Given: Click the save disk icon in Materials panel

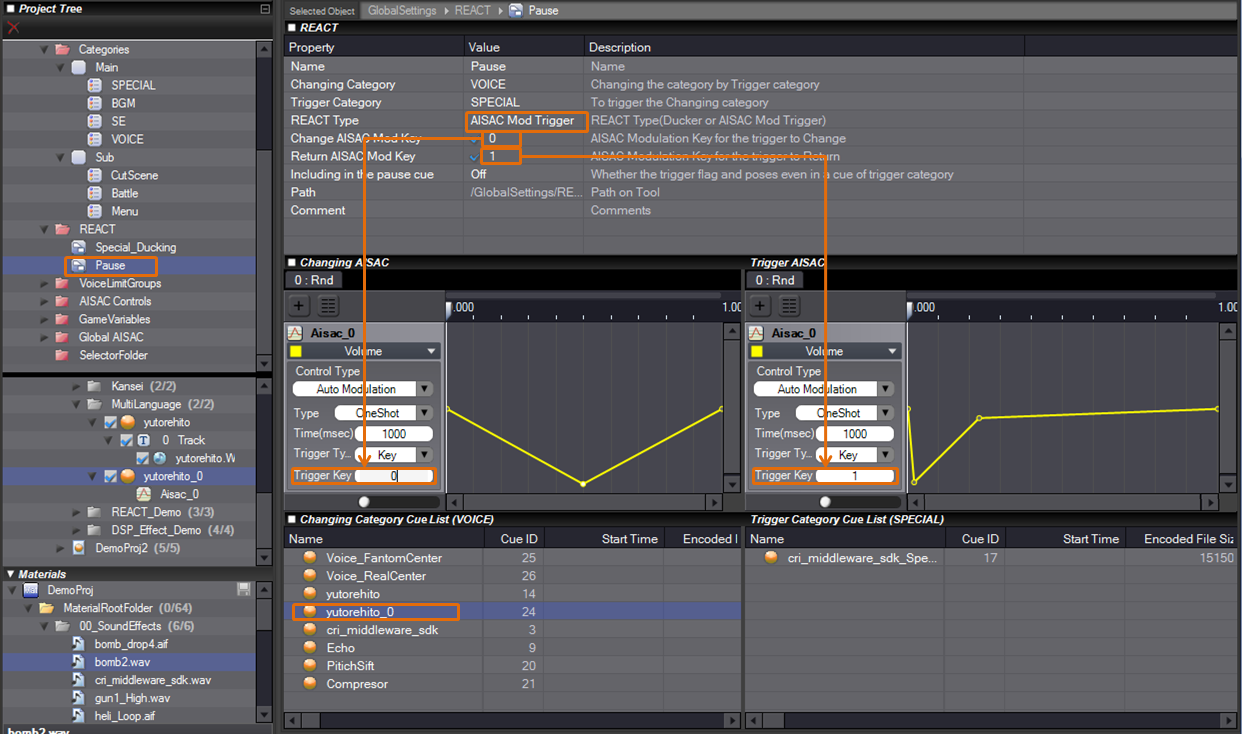Looking at the screenshot, I should [244, 590].
